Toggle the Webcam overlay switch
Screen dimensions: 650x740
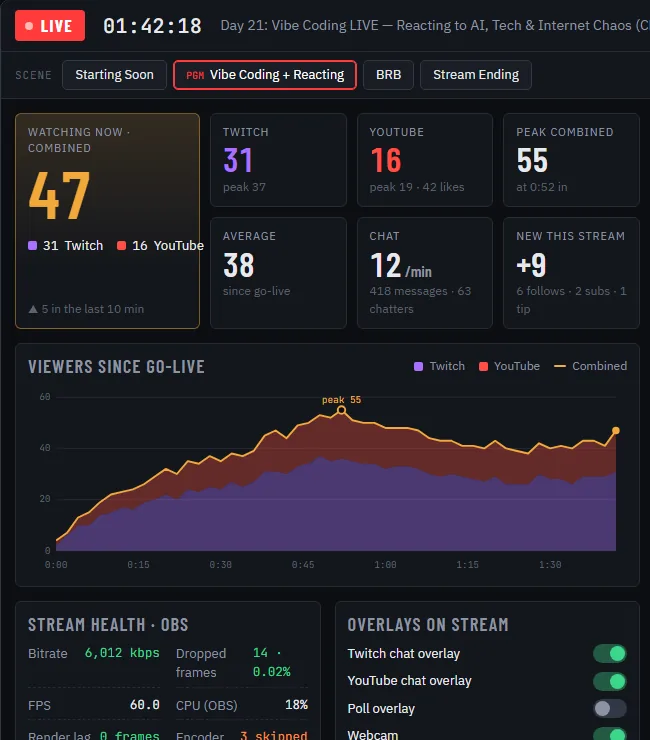pyautogui.click(x=610, y=734)
